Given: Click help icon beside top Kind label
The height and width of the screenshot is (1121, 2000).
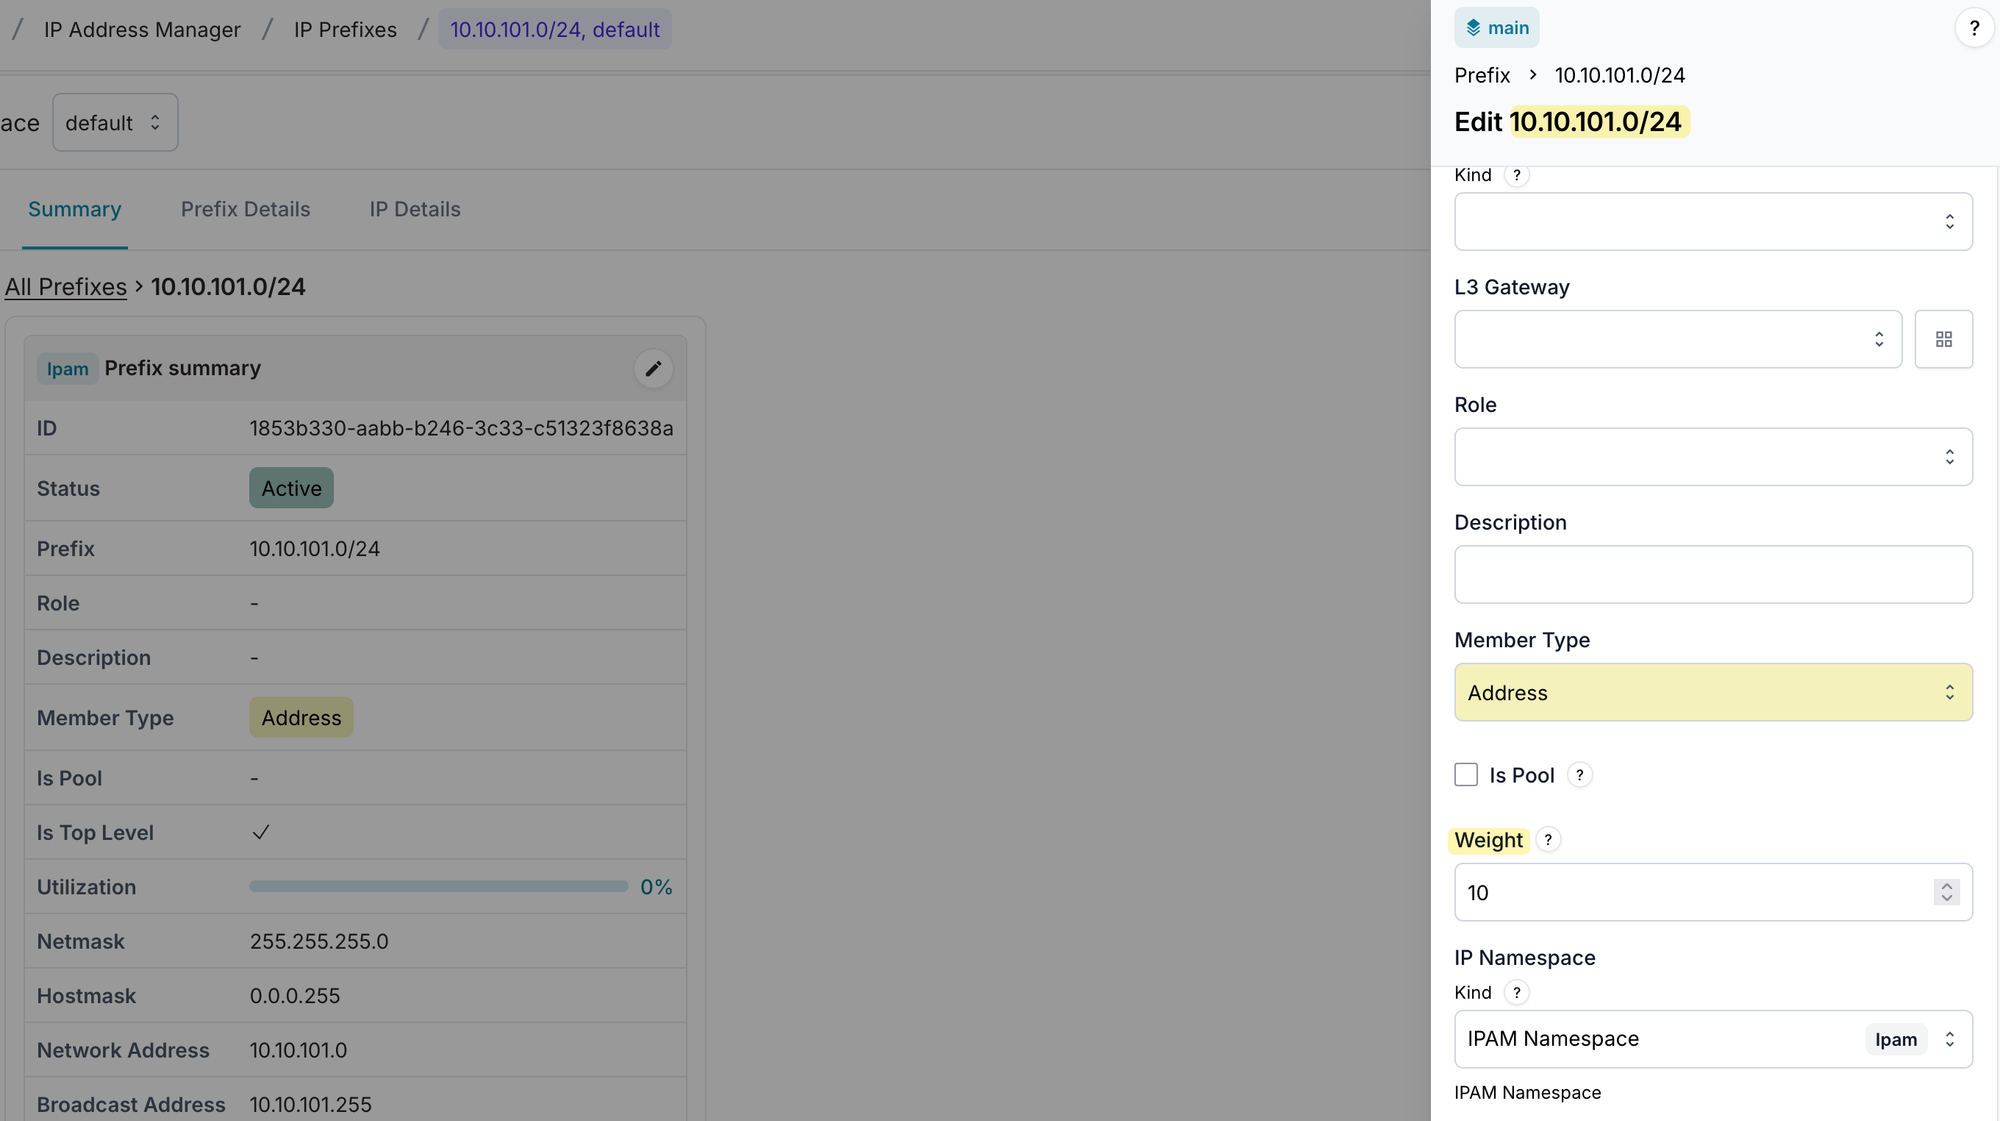Looking at the screenshot, I should coord(1517,175).
